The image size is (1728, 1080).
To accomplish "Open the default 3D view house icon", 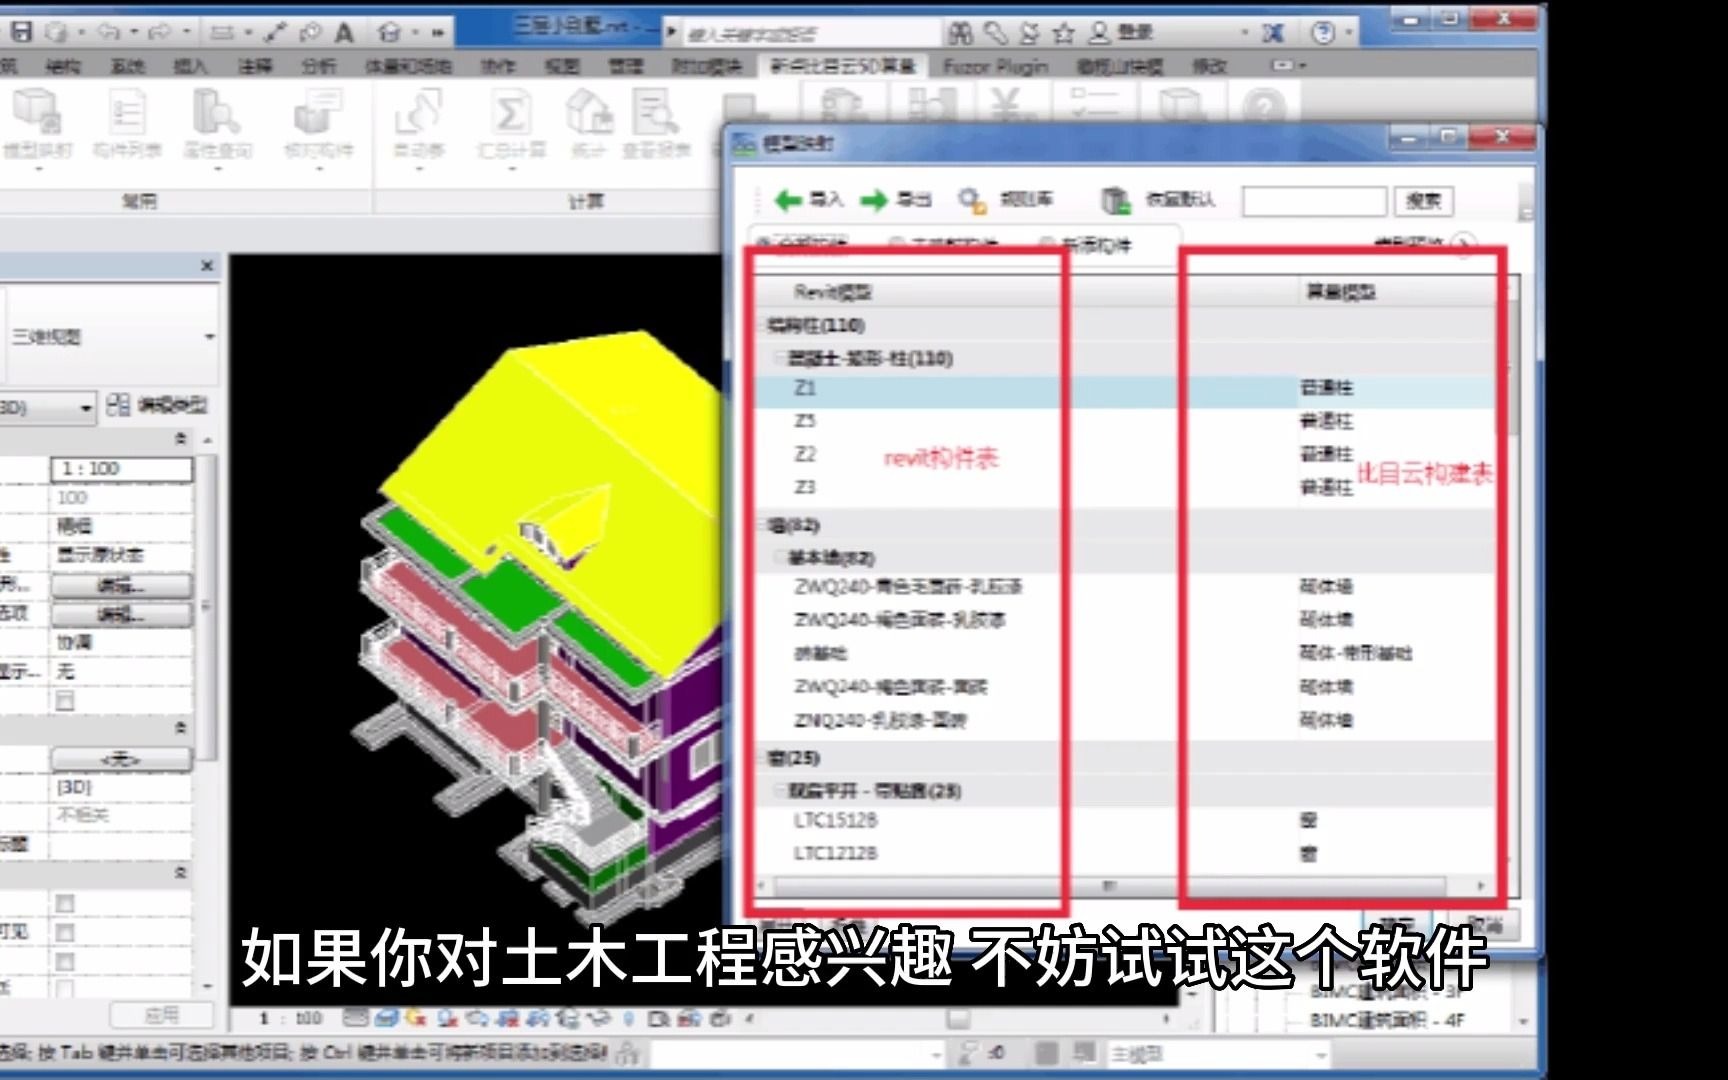I will click(390, 33).
